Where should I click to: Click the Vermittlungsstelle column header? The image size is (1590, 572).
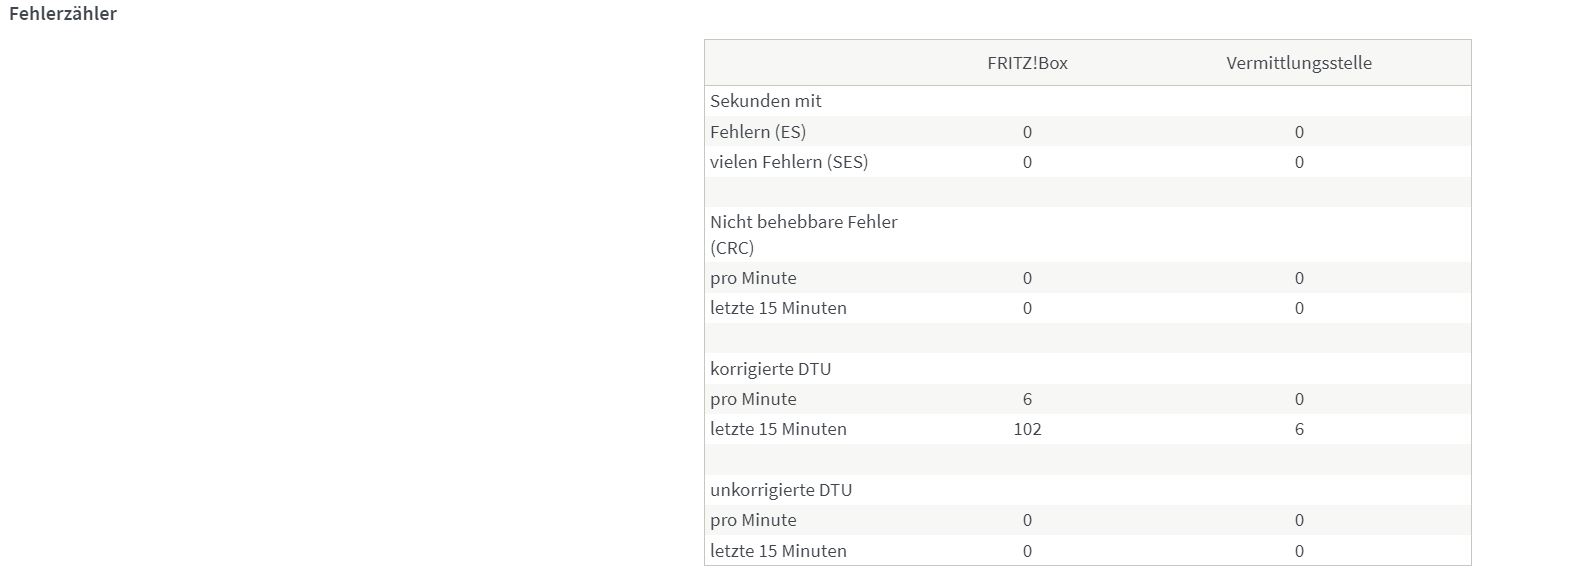(1298, 63)
